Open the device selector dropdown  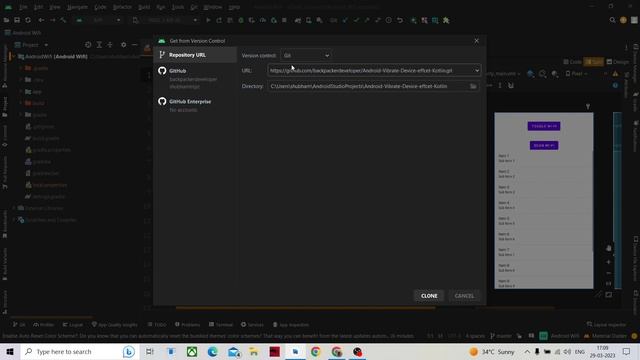coord(165,20)
